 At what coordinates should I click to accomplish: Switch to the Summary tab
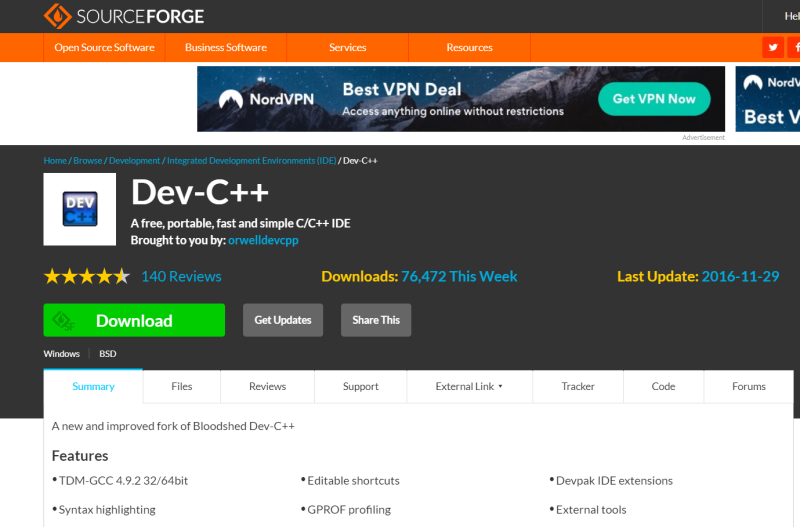[x=93, y=387]
